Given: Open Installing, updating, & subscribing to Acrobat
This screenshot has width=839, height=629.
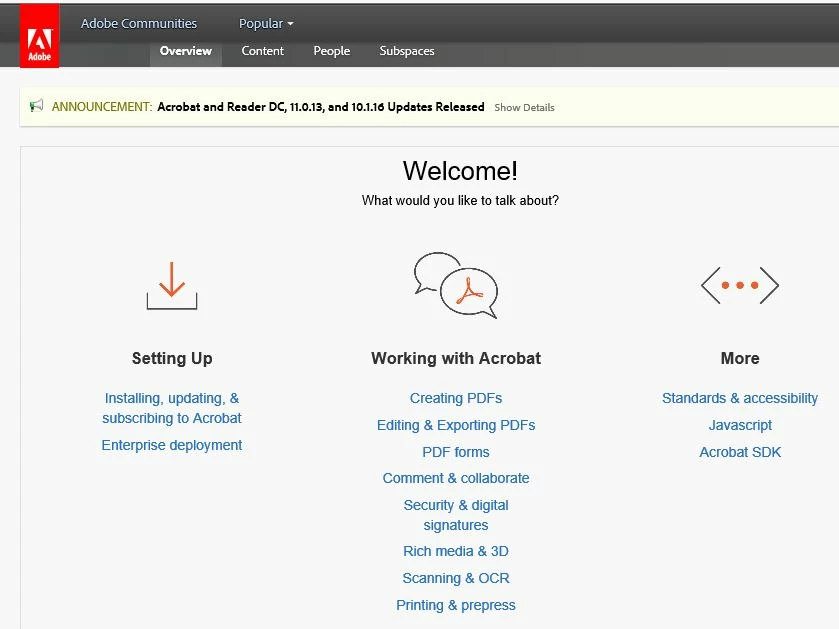Looking at the screenshot, I should (x=172, y=408).
